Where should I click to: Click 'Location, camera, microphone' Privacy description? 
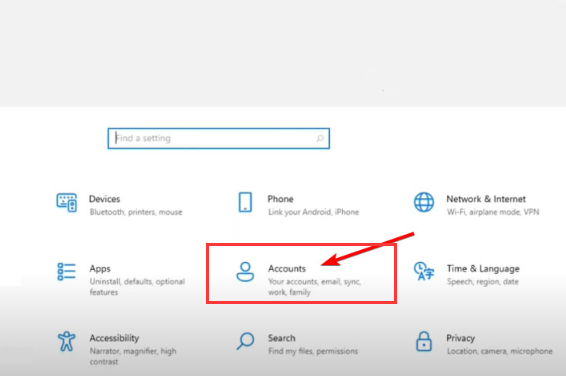pyautogui.click(x=500, y=351)
